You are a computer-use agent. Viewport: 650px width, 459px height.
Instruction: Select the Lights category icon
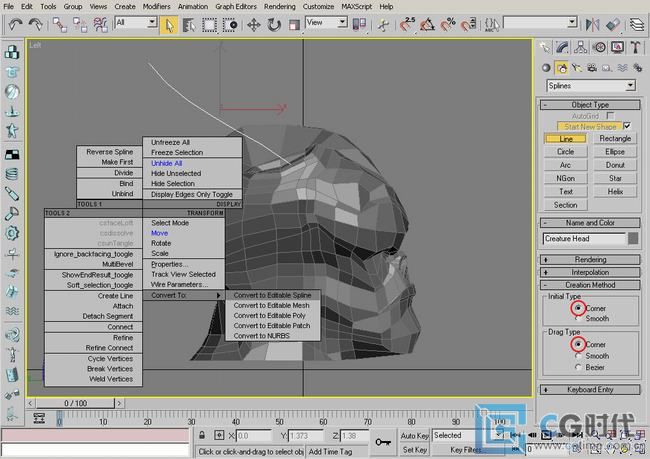pyautogui.click(x=577, y=68)
